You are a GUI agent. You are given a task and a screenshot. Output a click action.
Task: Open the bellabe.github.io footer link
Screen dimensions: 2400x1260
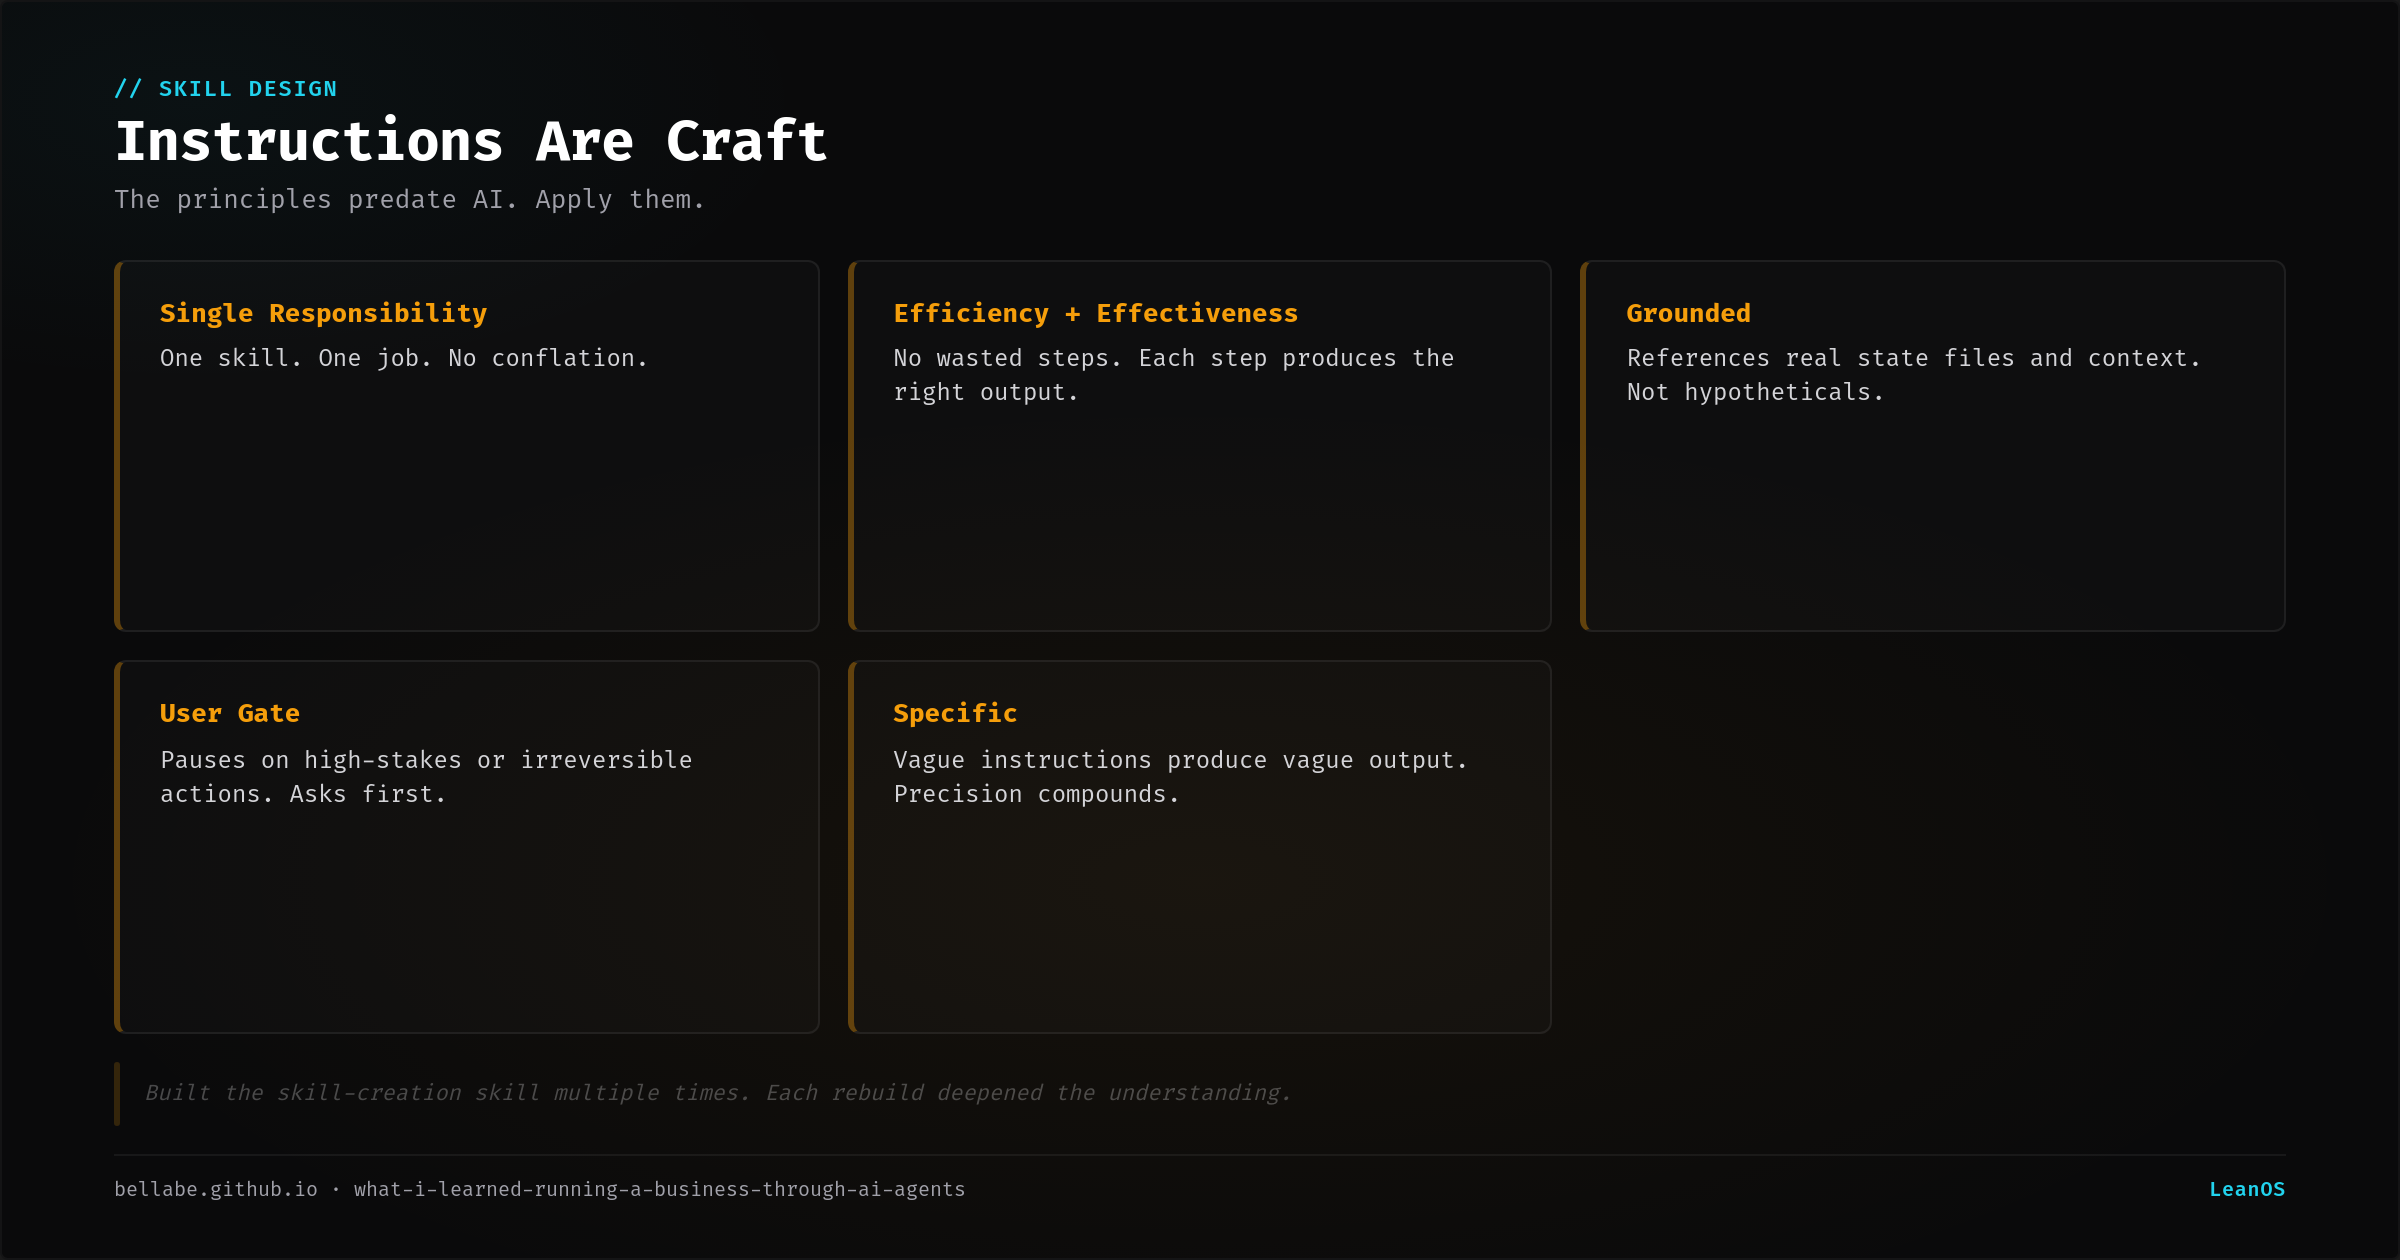(216, 1189)
